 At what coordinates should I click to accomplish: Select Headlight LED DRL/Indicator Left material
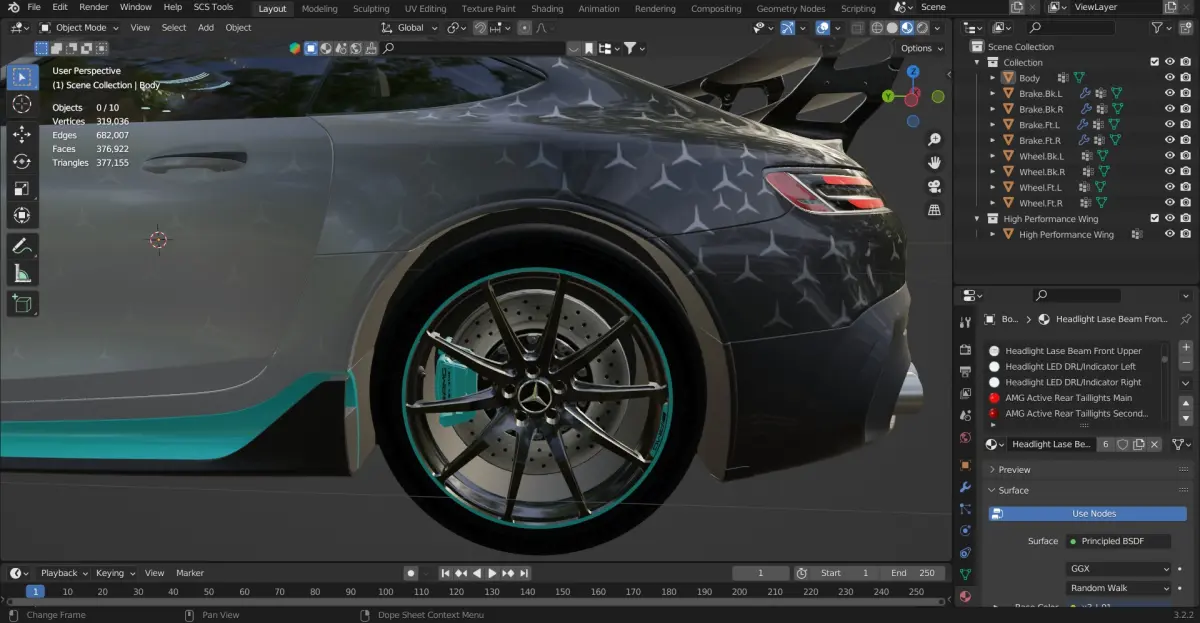[1070, 367]
